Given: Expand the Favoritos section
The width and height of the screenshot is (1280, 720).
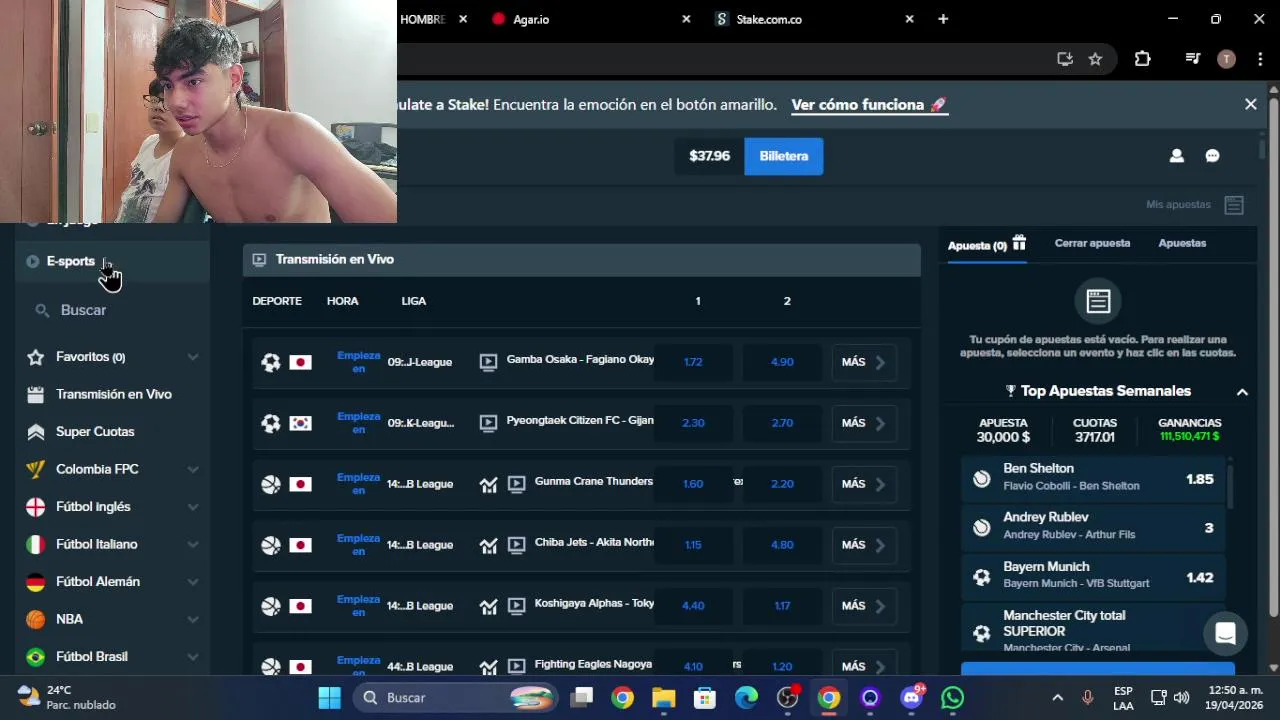Looking at the screenshot, I should coord(193,357).
